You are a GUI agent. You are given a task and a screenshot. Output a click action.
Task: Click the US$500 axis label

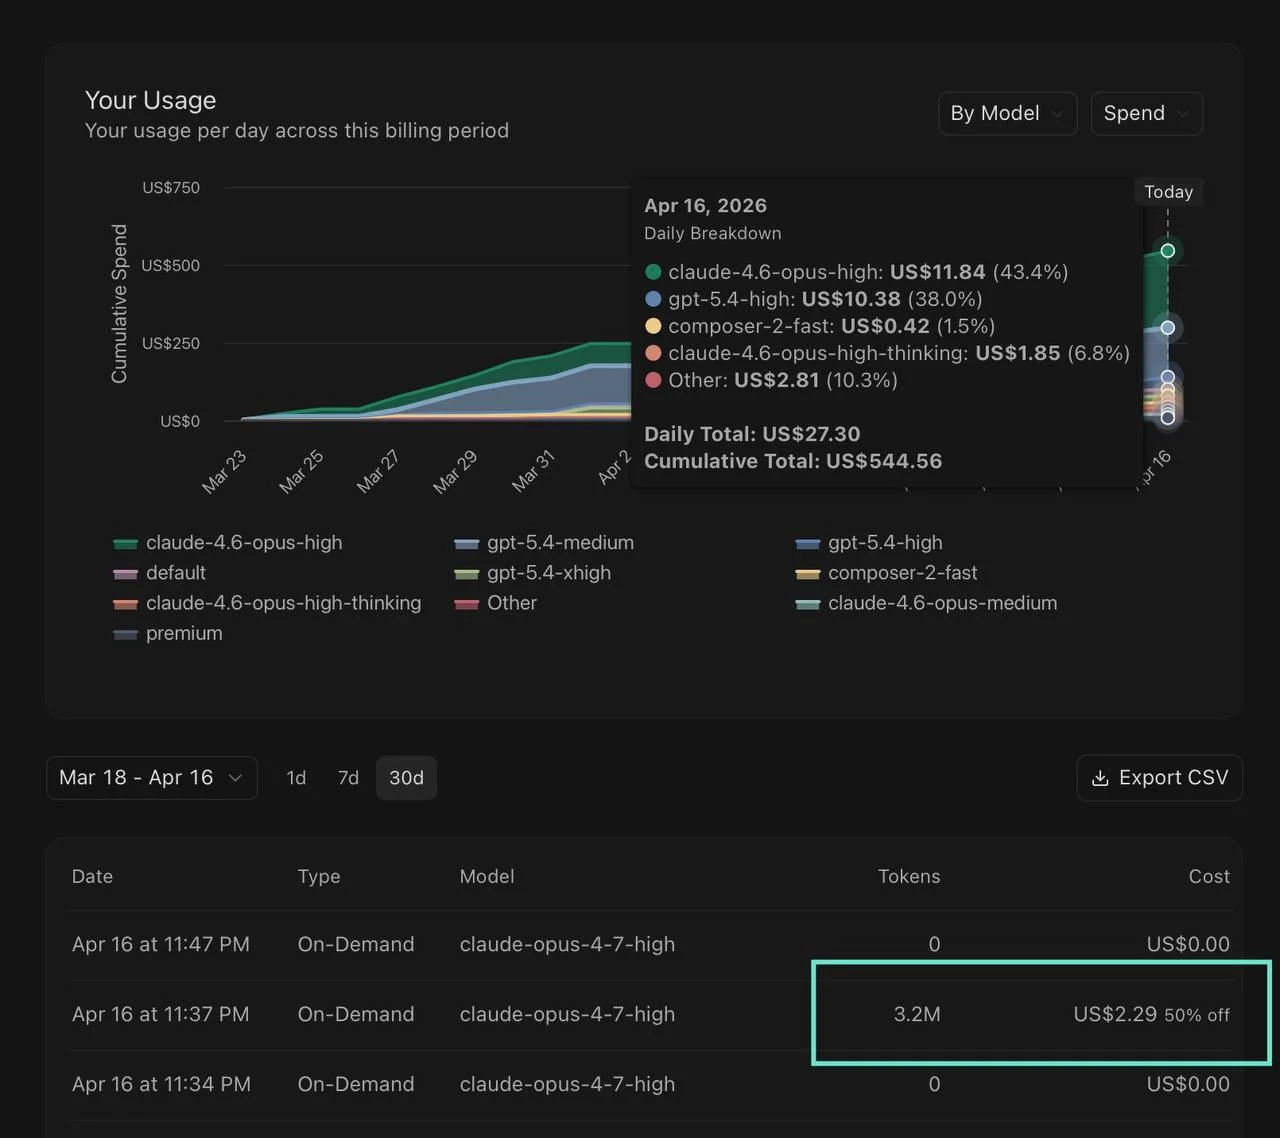pos(171,266)
